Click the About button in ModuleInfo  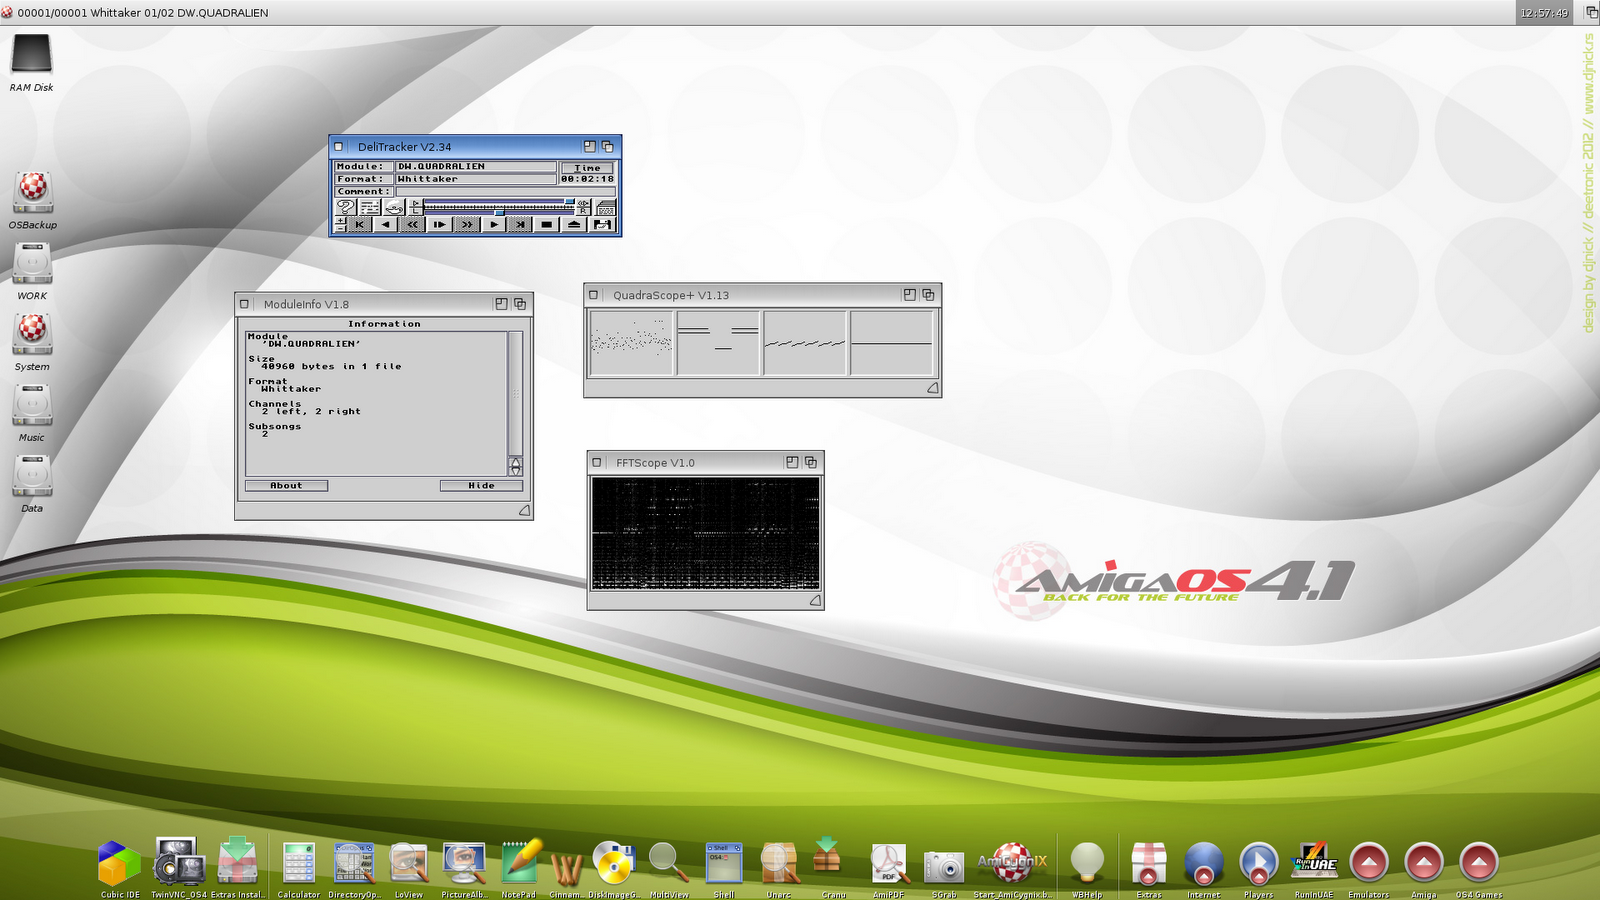pos(286,486)
